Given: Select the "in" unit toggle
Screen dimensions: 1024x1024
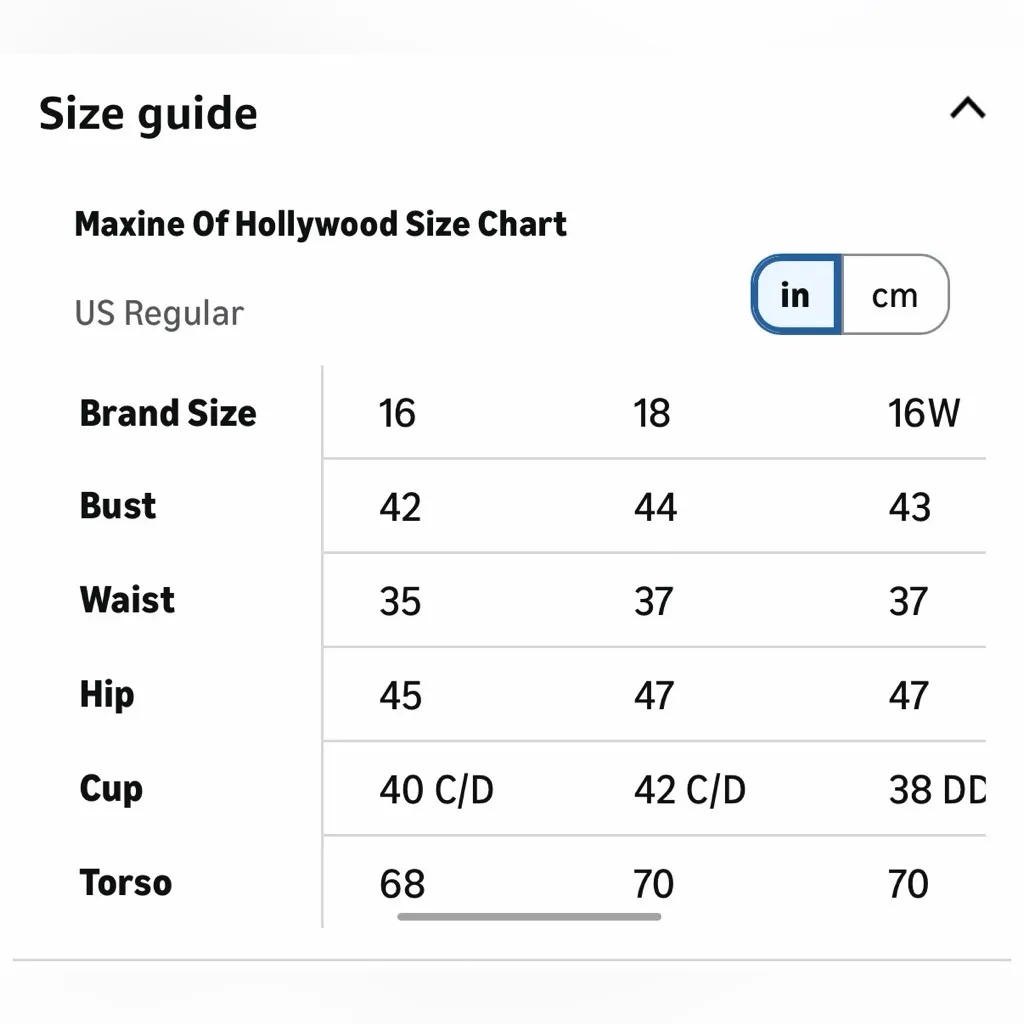Looking at the screenshot, I should [x=795, y=294].
